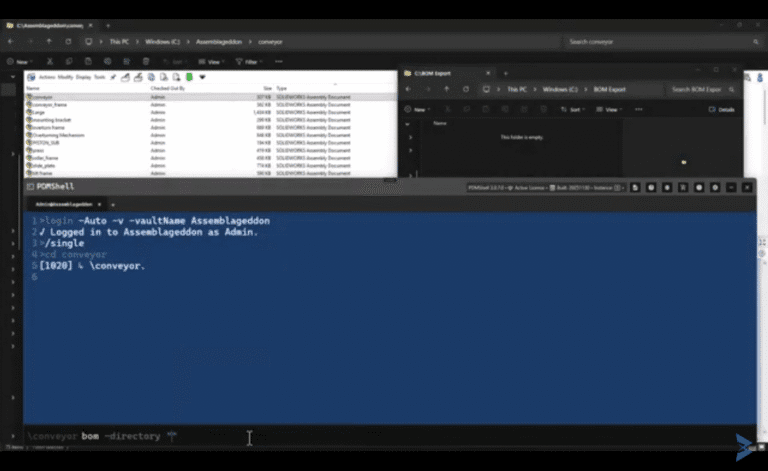768x471 pixels.
Task: Go back in the conveyor Explorer window
Action: pyautogui.click(x=11, y=42)
